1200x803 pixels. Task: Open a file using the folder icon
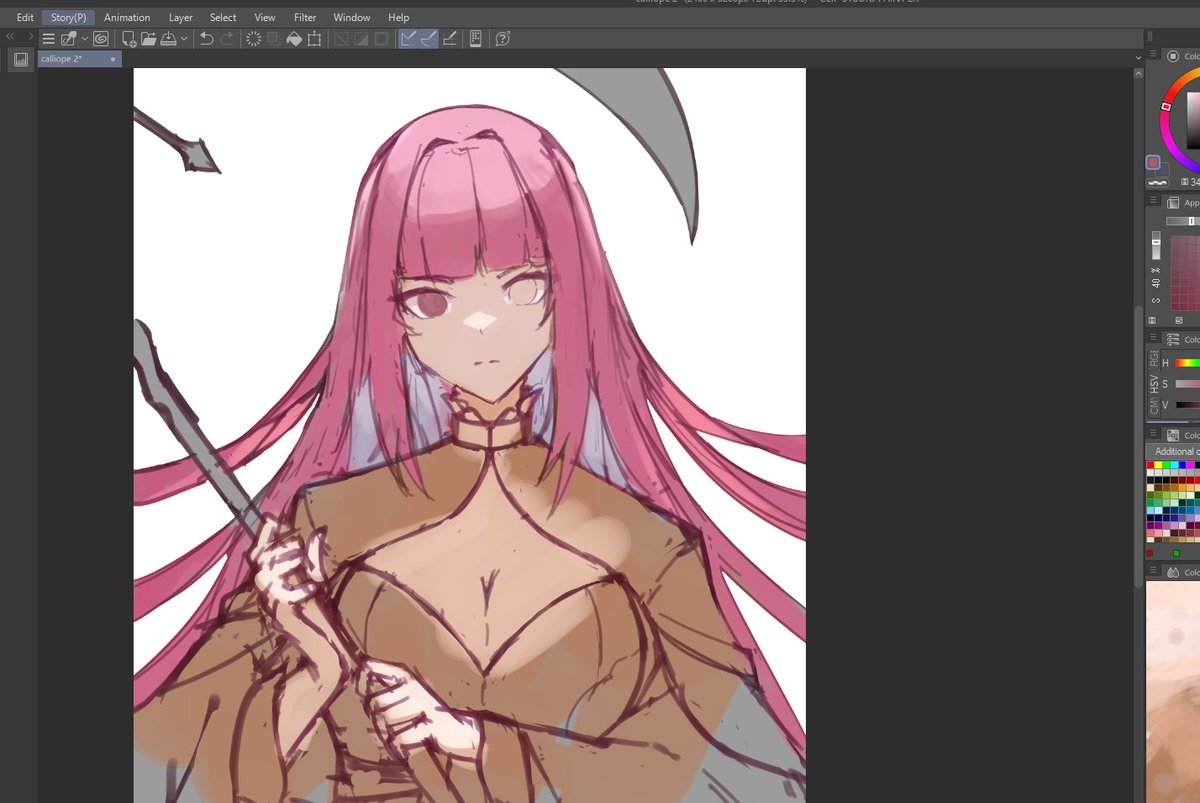(149, 39)
